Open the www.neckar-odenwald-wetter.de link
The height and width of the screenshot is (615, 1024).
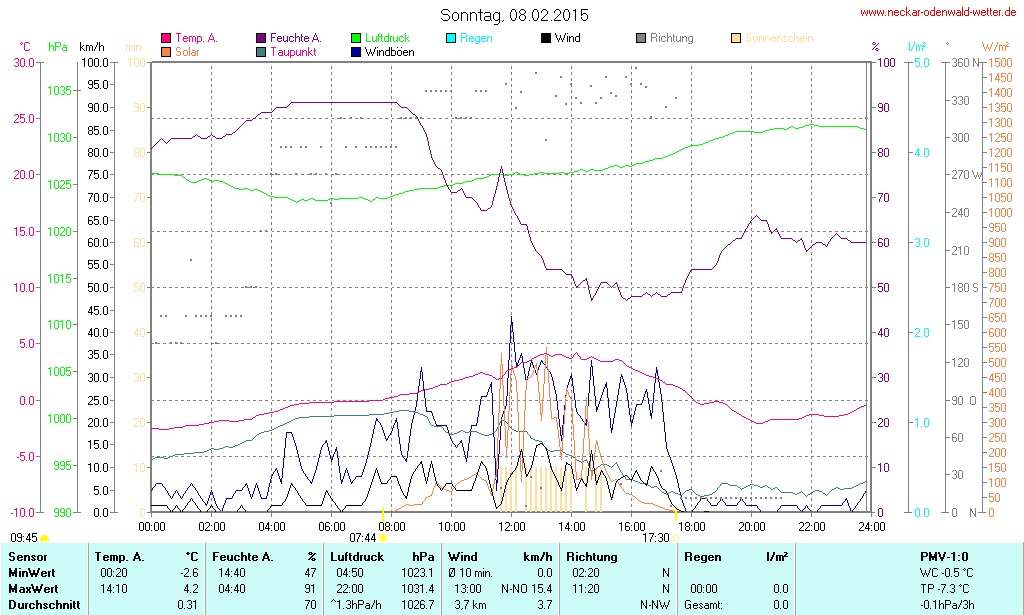pyautogui.click(x=938, y=13)
